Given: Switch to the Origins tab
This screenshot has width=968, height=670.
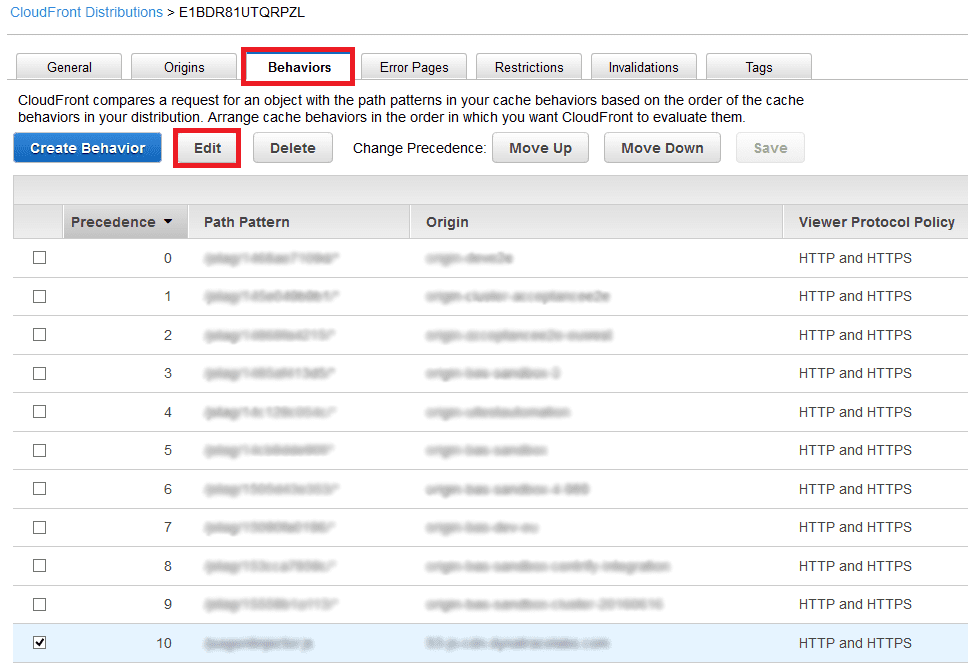Looking at the screenshot, I should (x=184, y=67).
